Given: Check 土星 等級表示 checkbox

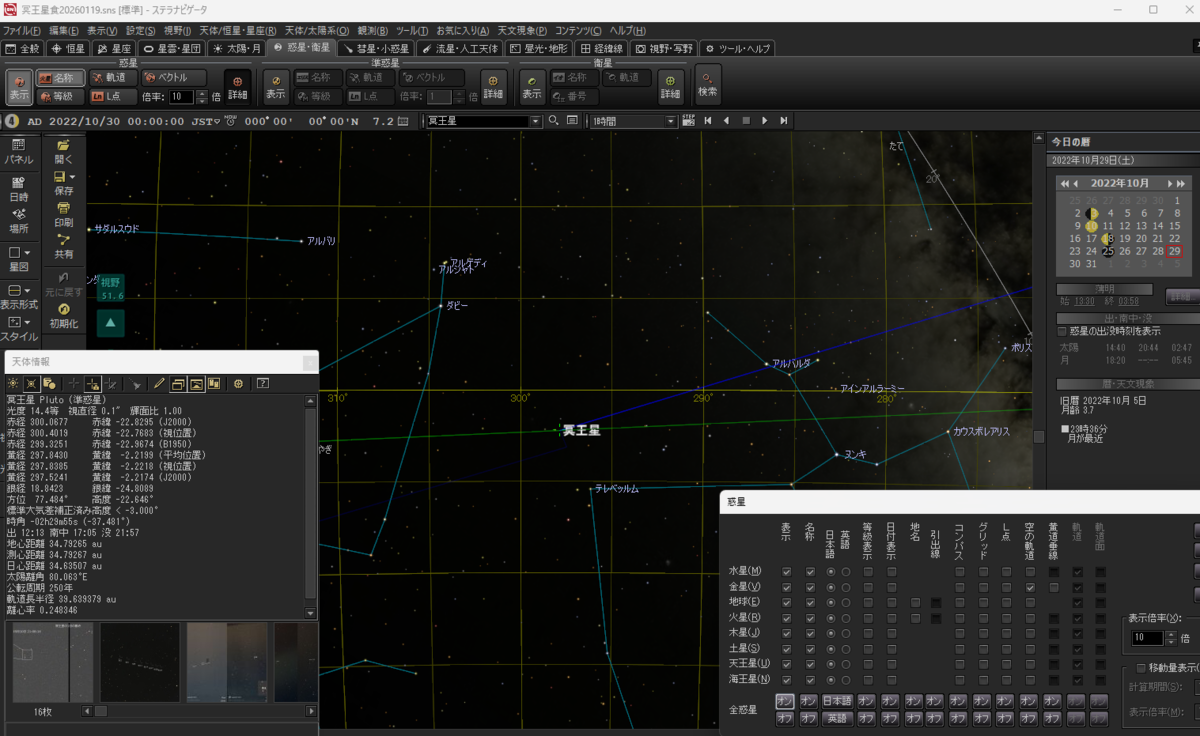Looking at the screenshot, I should [x=868, y=649].
